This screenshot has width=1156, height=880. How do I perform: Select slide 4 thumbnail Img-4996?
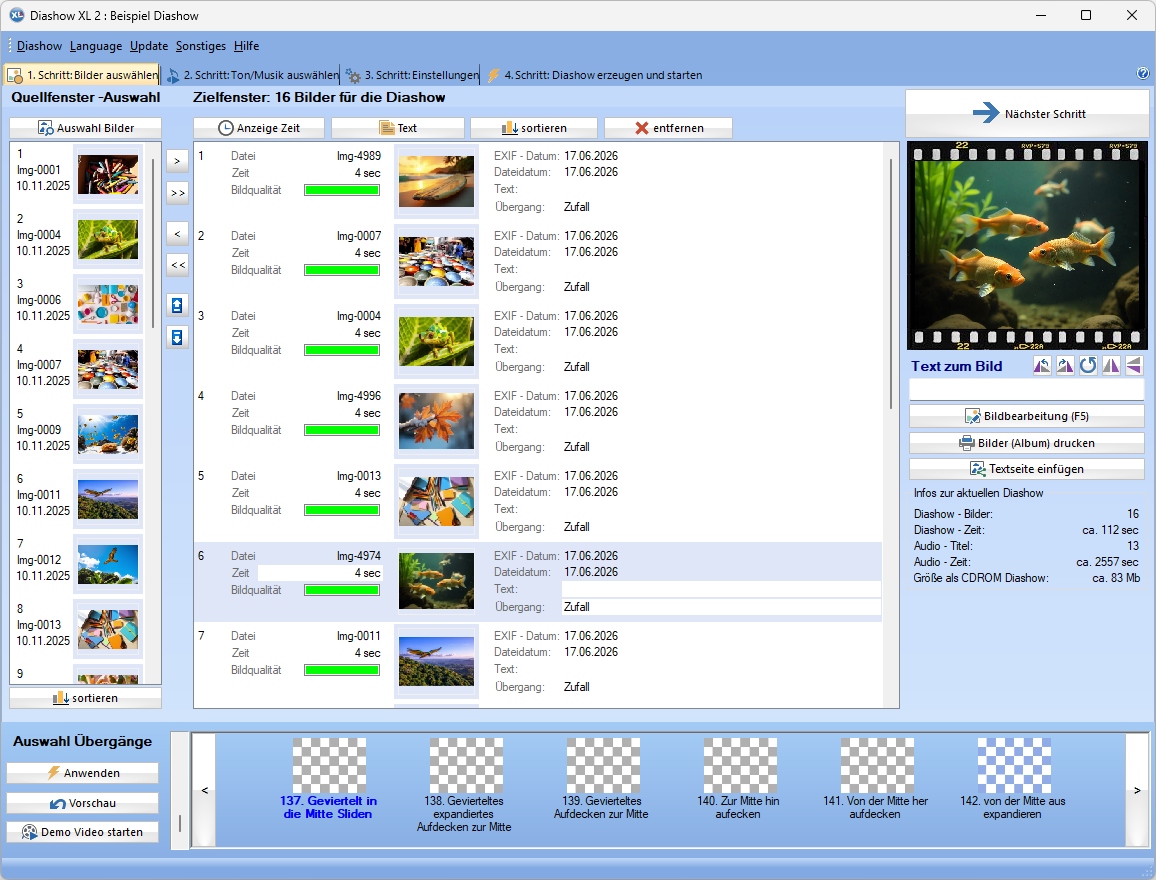click(x=436, y=422)
